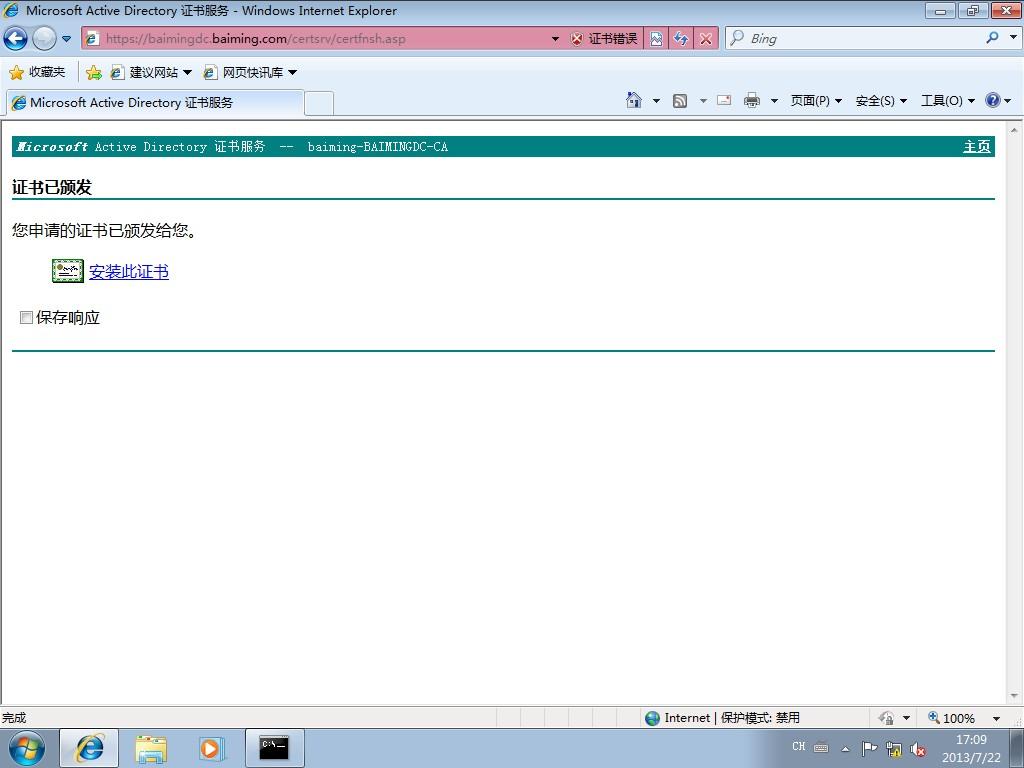This screenshot has height=768, width=1024.
Task: Click the 证书错误 security warning
Action: [x=604, y=39]
